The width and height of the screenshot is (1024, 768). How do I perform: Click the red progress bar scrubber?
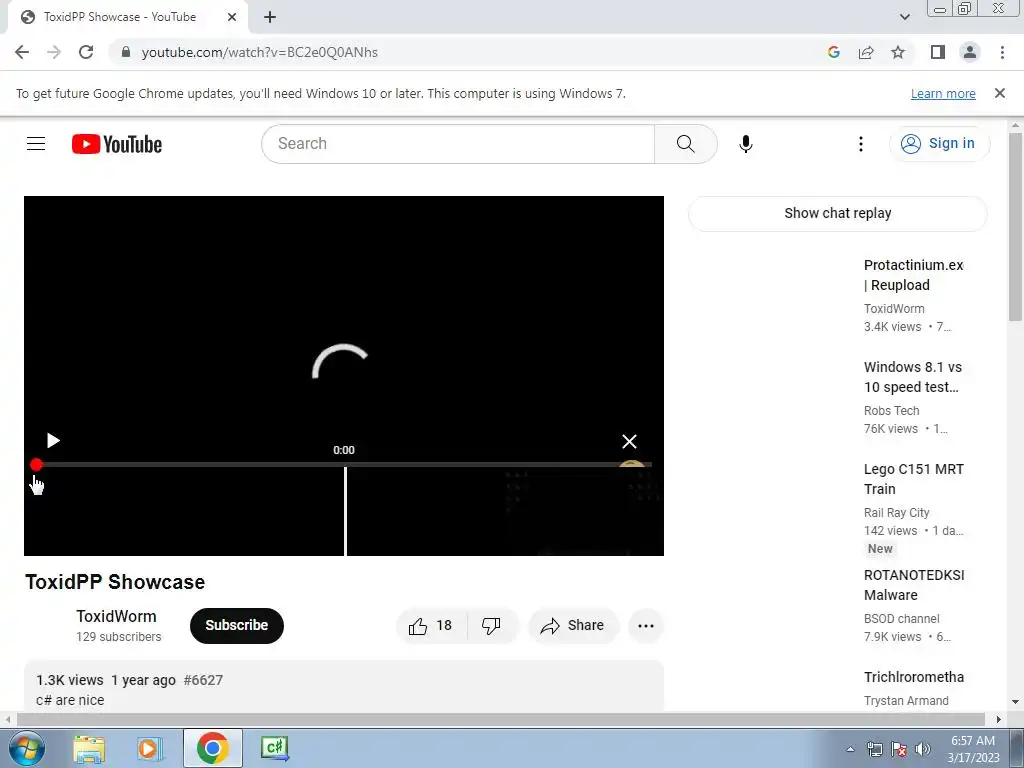(x=36, y=464)
